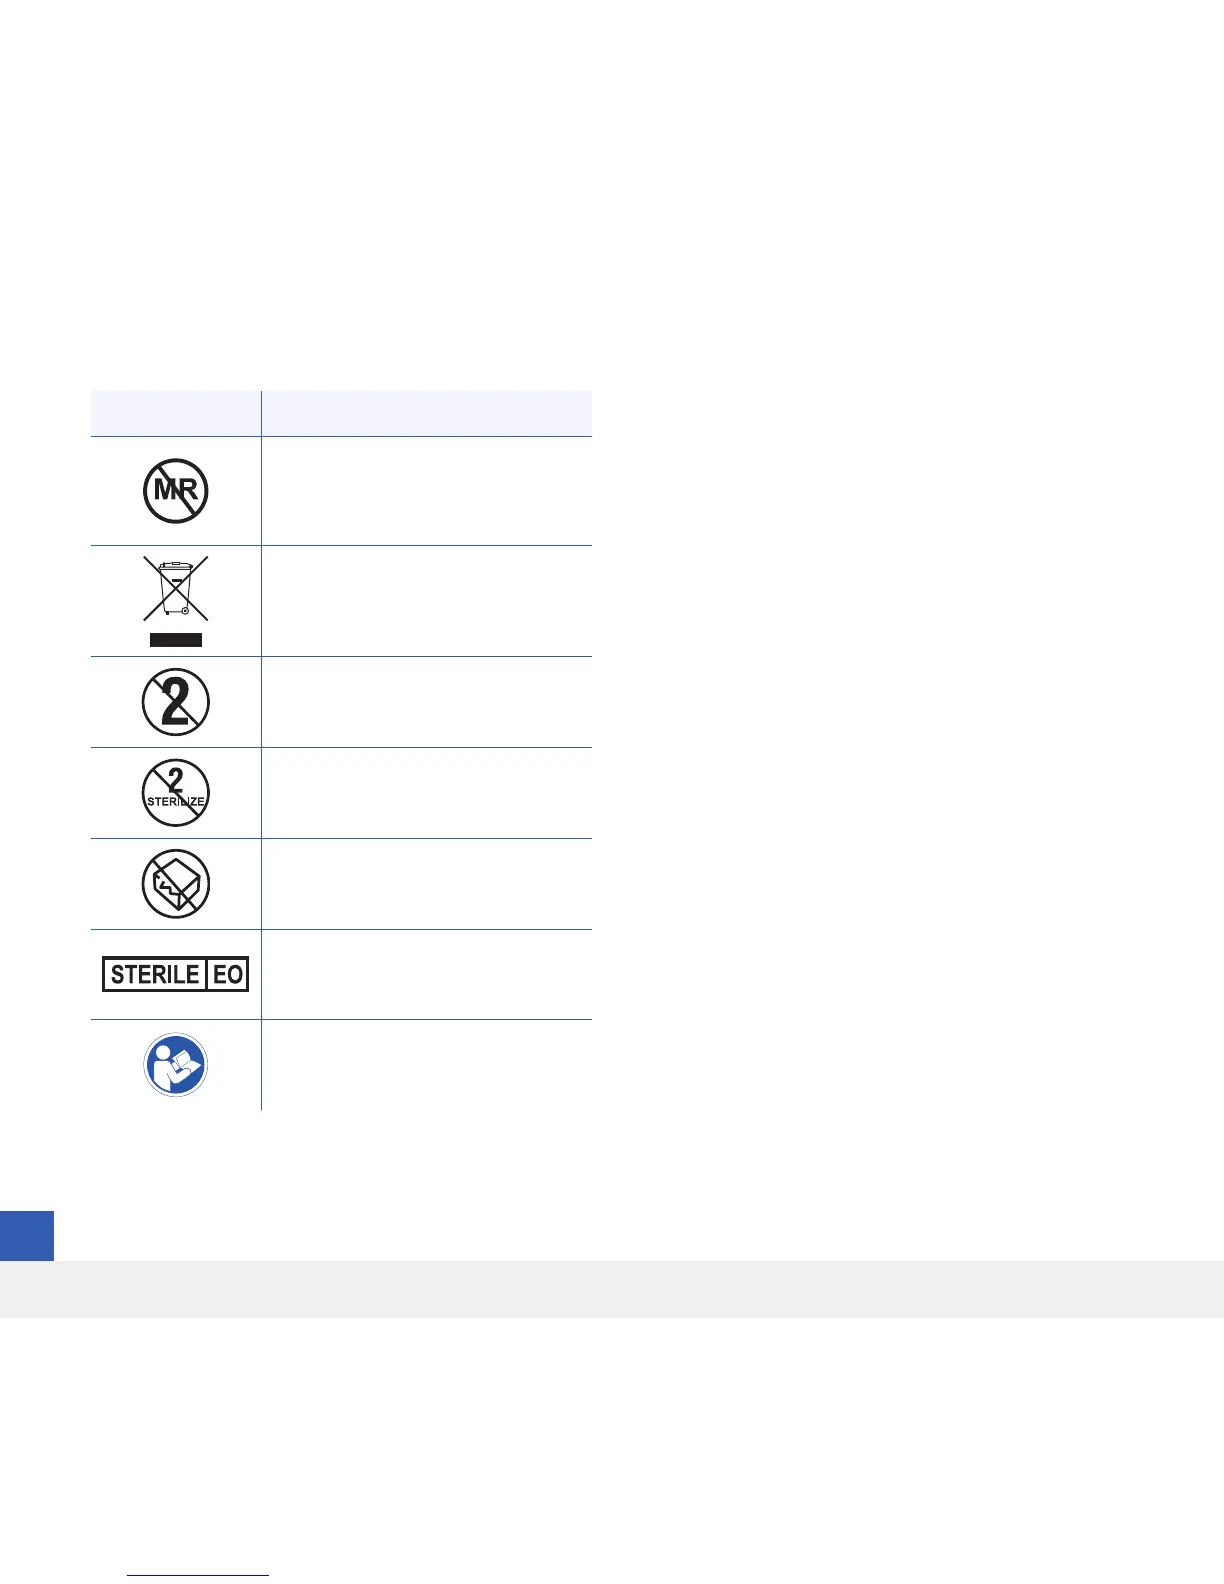Click the cell beside the damaged package symbol
This screenshot has height=1584, width=1224.
pos(427,884)
